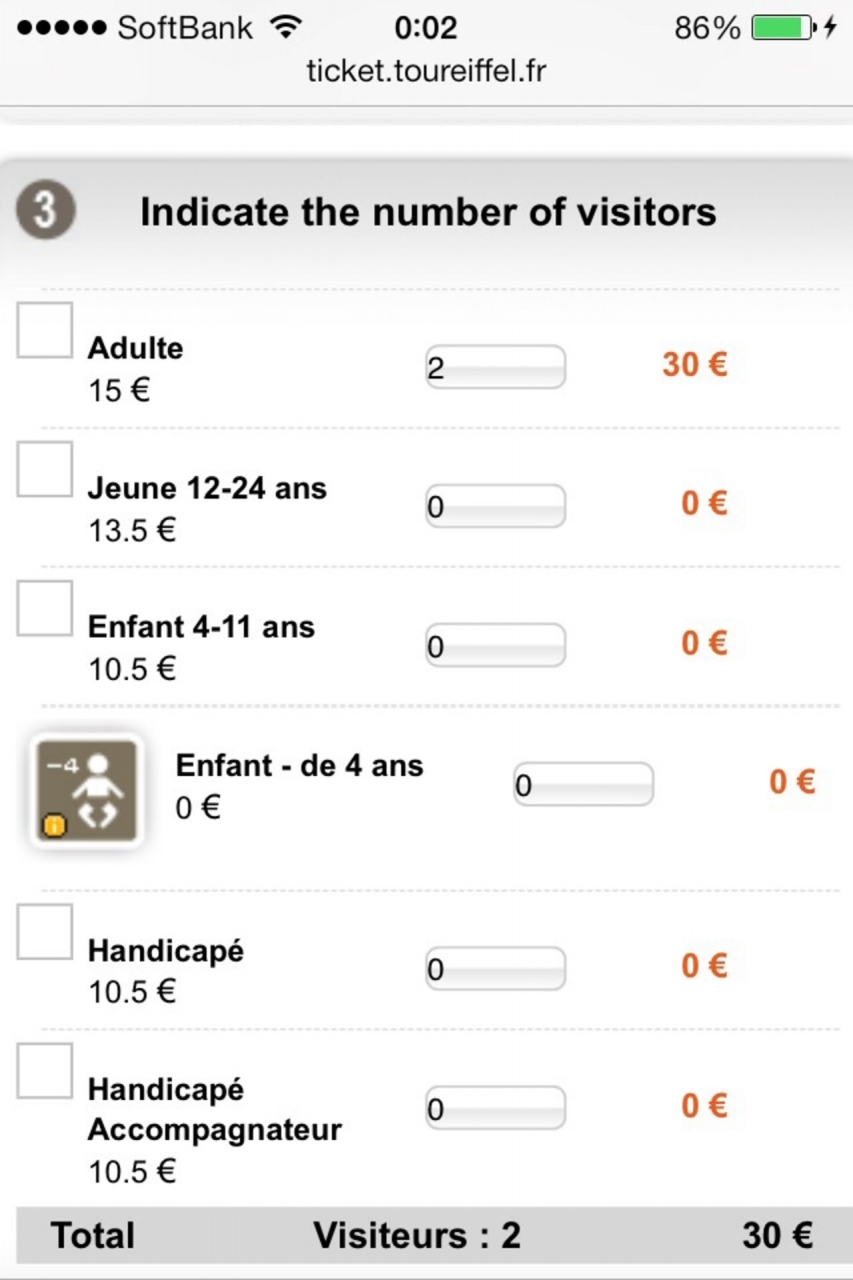Check the Adulte checkbox
Image resolution: width=853 pixels, height=1280 pixels.
tap(45, 330)
